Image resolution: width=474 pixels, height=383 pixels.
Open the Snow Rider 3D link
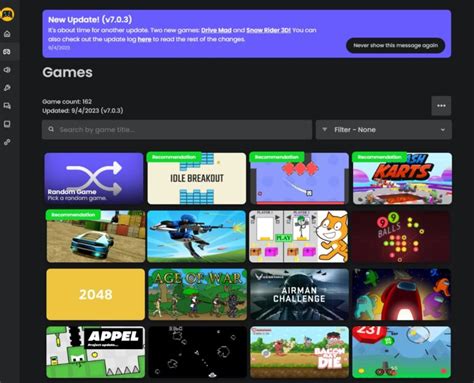point(268,30)
